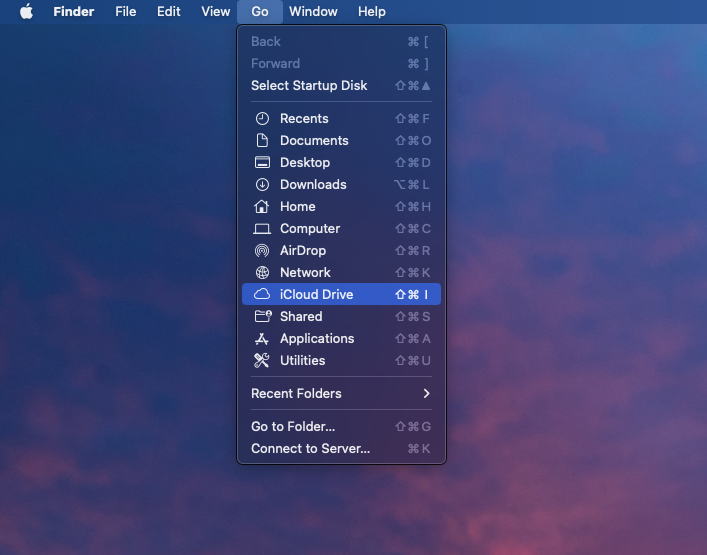Choose Connect to Server… entry
This screenshot has height=555, width=707.
coord(341,449)
